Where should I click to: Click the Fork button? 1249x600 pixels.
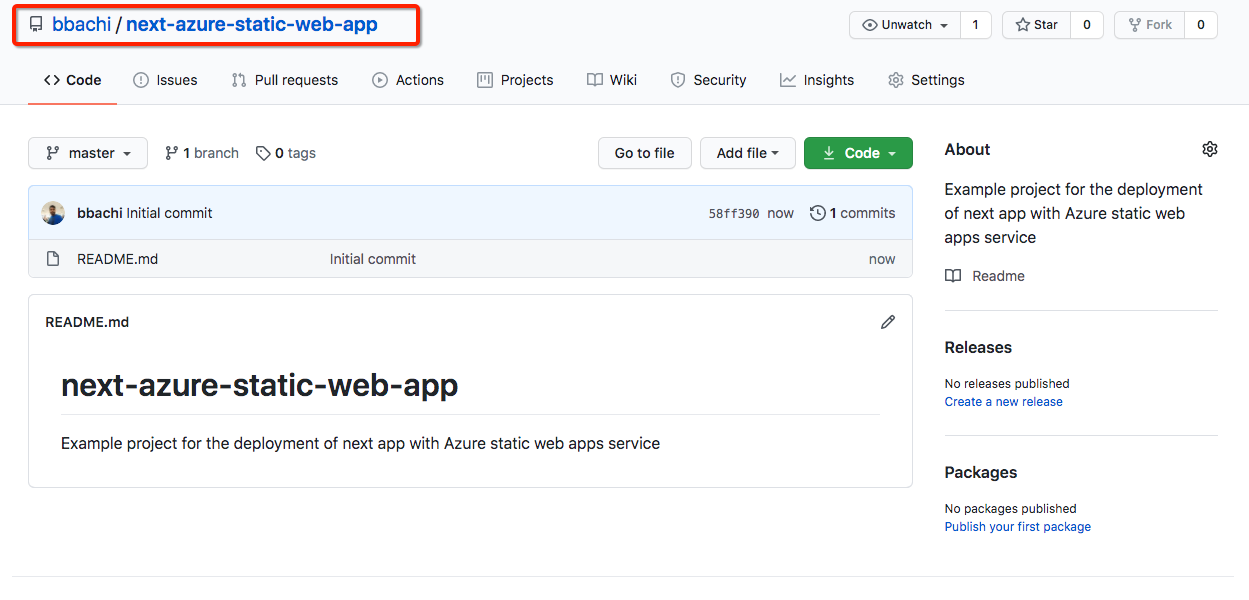1149,25
